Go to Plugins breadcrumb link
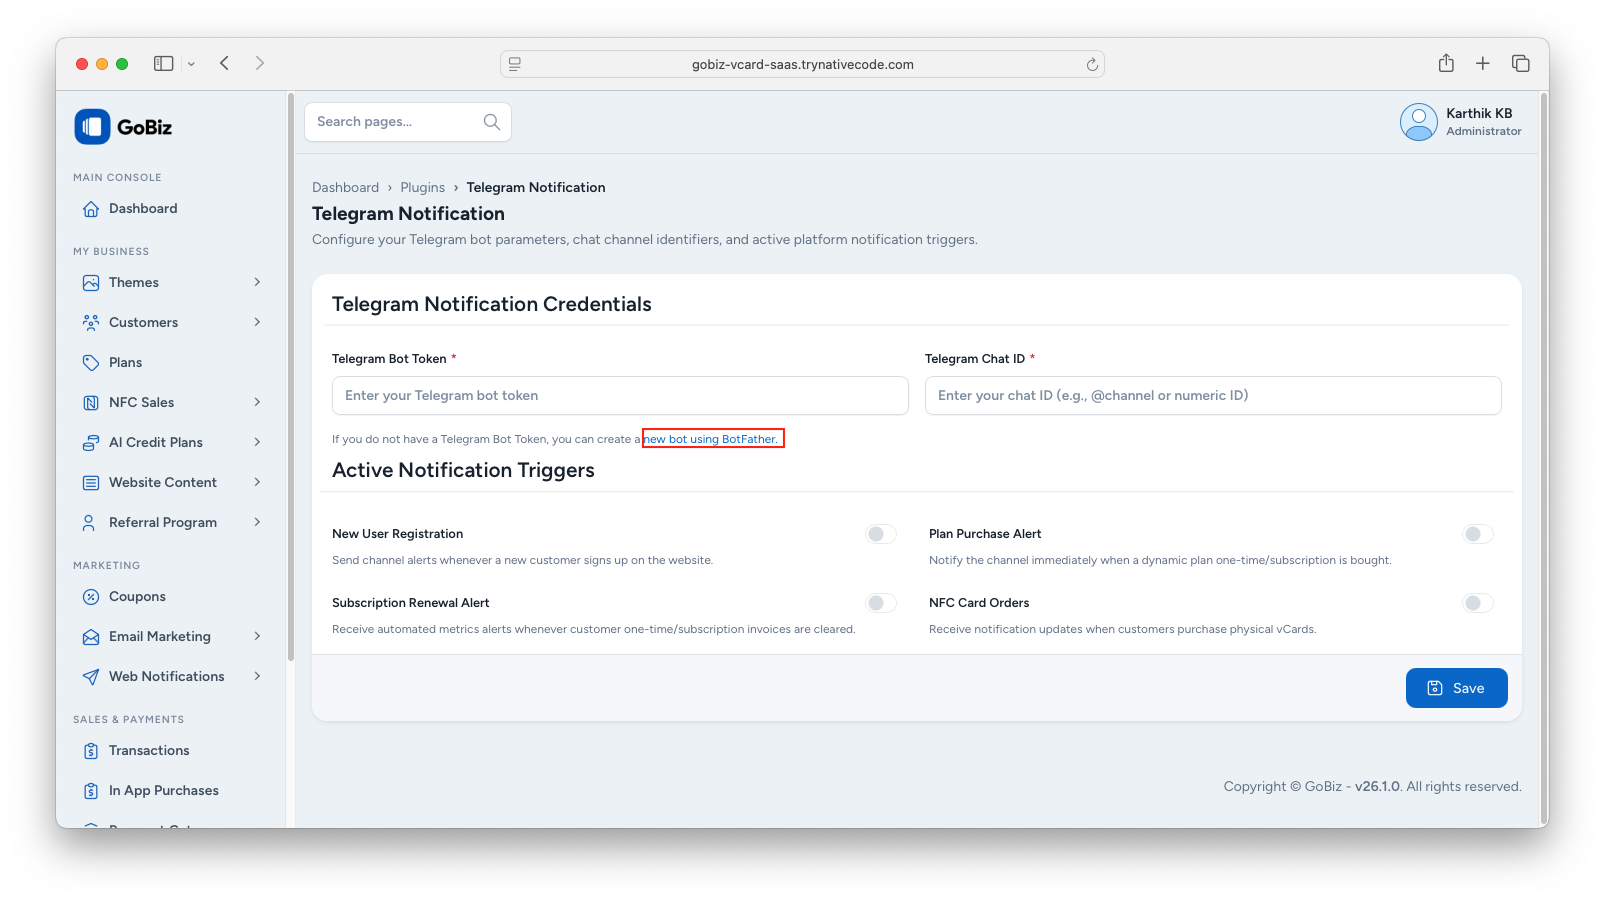The width and height of the screenshot is (1605, 902). (423, 188)
